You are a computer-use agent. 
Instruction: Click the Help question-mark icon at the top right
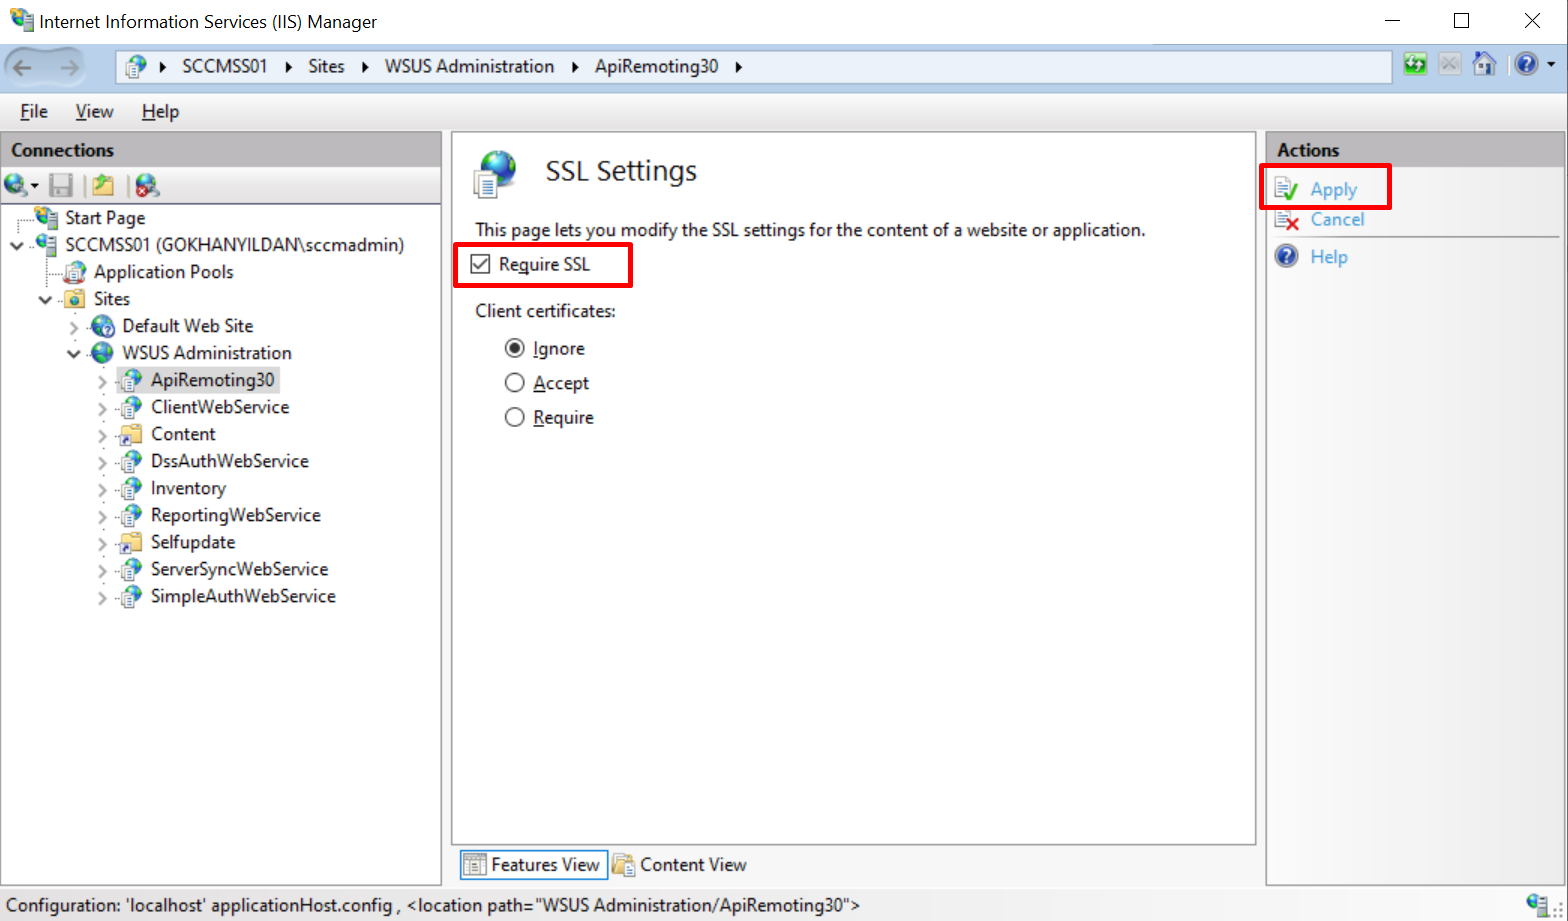[x=1526, y=65]
